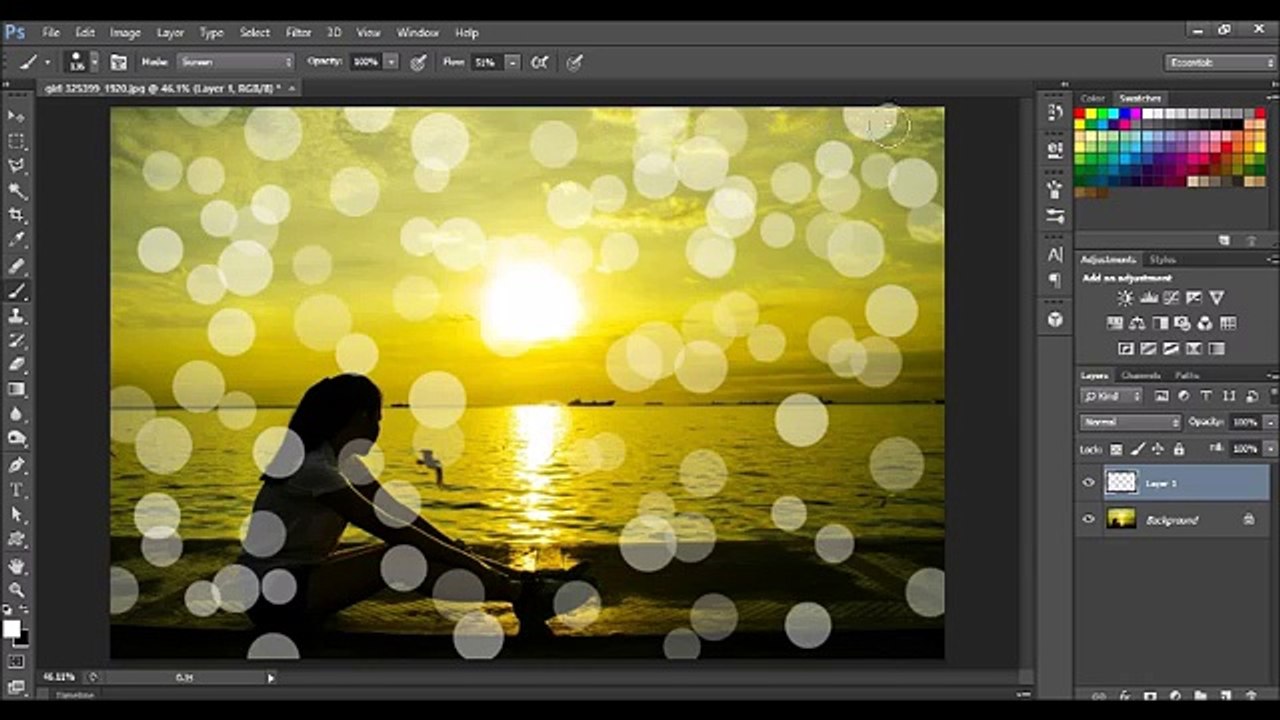Select the Gradient tool

point(17,390)
